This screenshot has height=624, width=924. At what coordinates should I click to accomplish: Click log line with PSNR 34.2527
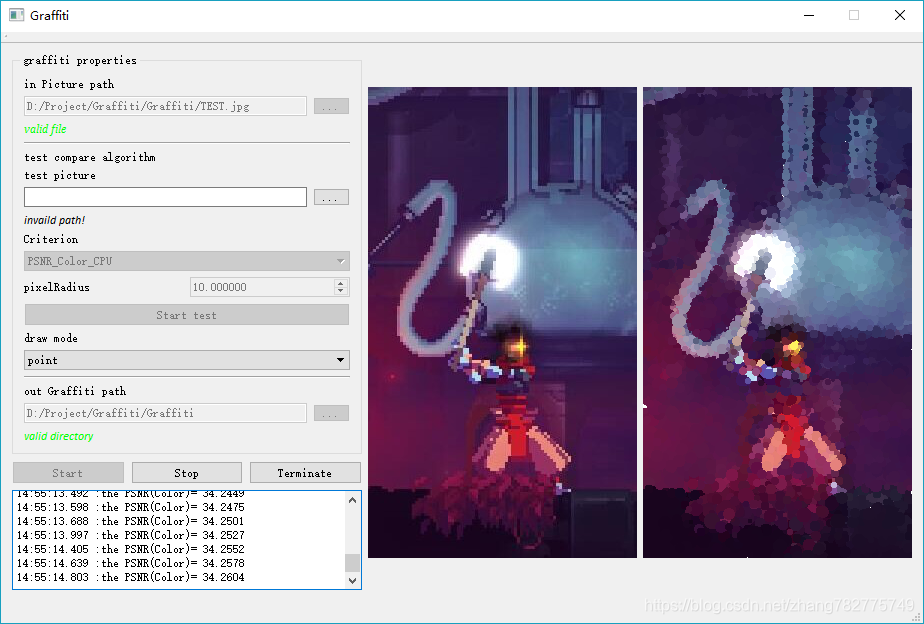130,535
